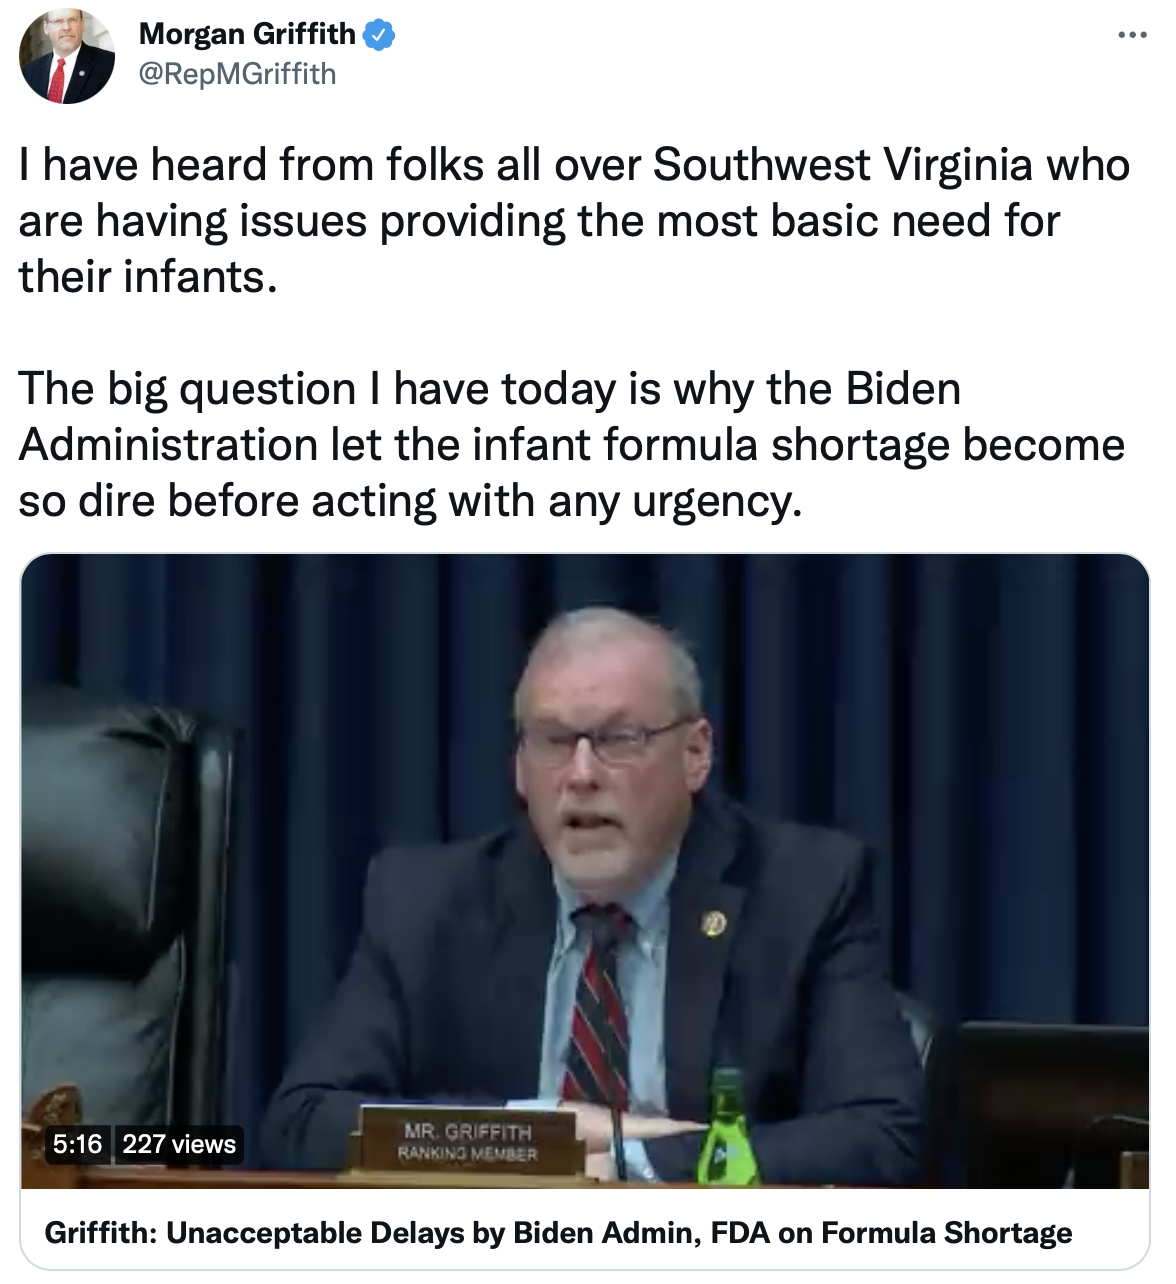The image size is (1176, 1284).
Task: Click the tweet's first paragraph about infants
Action: tap(560, 221)
